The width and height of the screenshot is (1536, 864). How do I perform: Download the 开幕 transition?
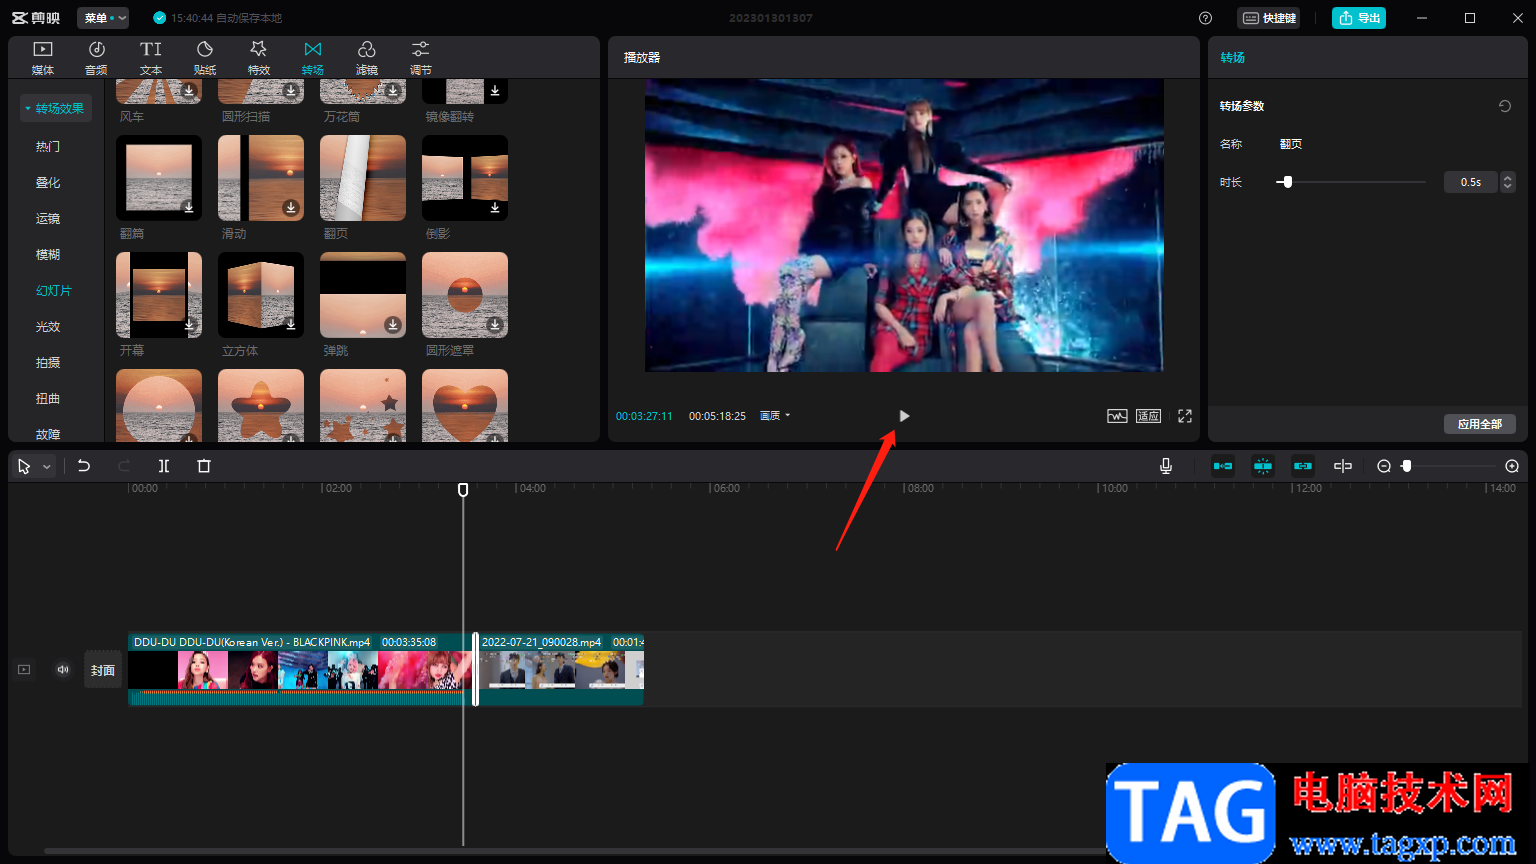pos(188,324)
